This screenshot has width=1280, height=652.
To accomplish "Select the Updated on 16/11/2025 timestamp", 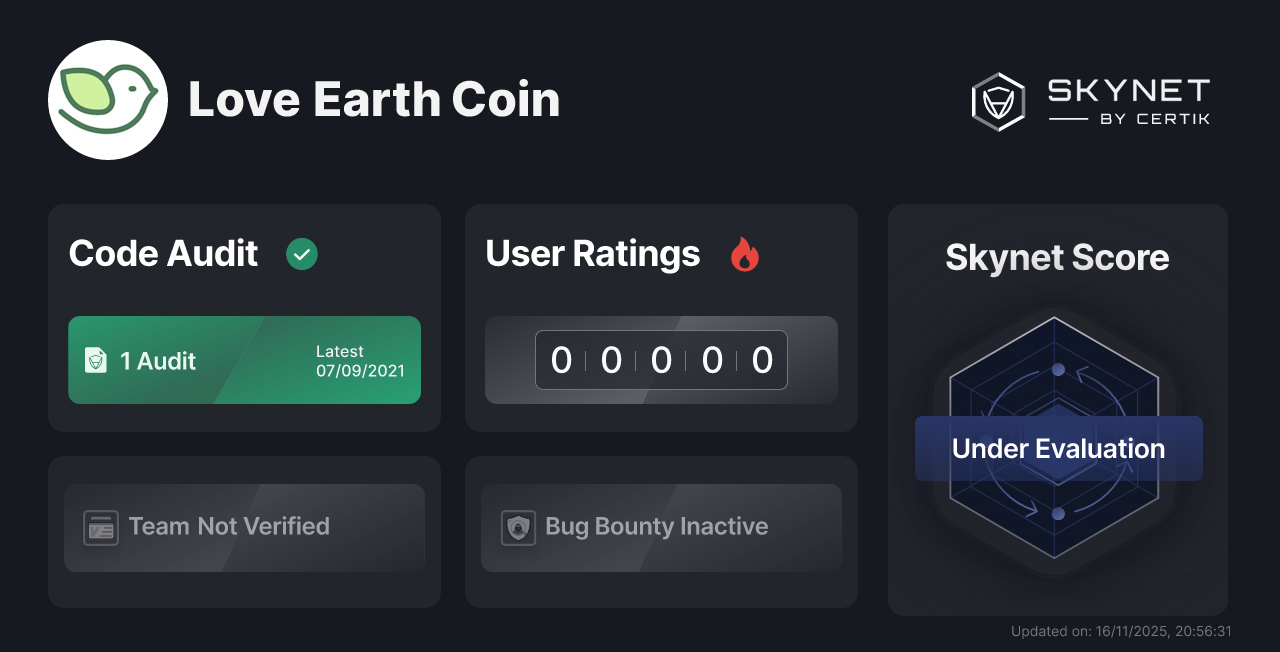I will (x=1122, y=631).
